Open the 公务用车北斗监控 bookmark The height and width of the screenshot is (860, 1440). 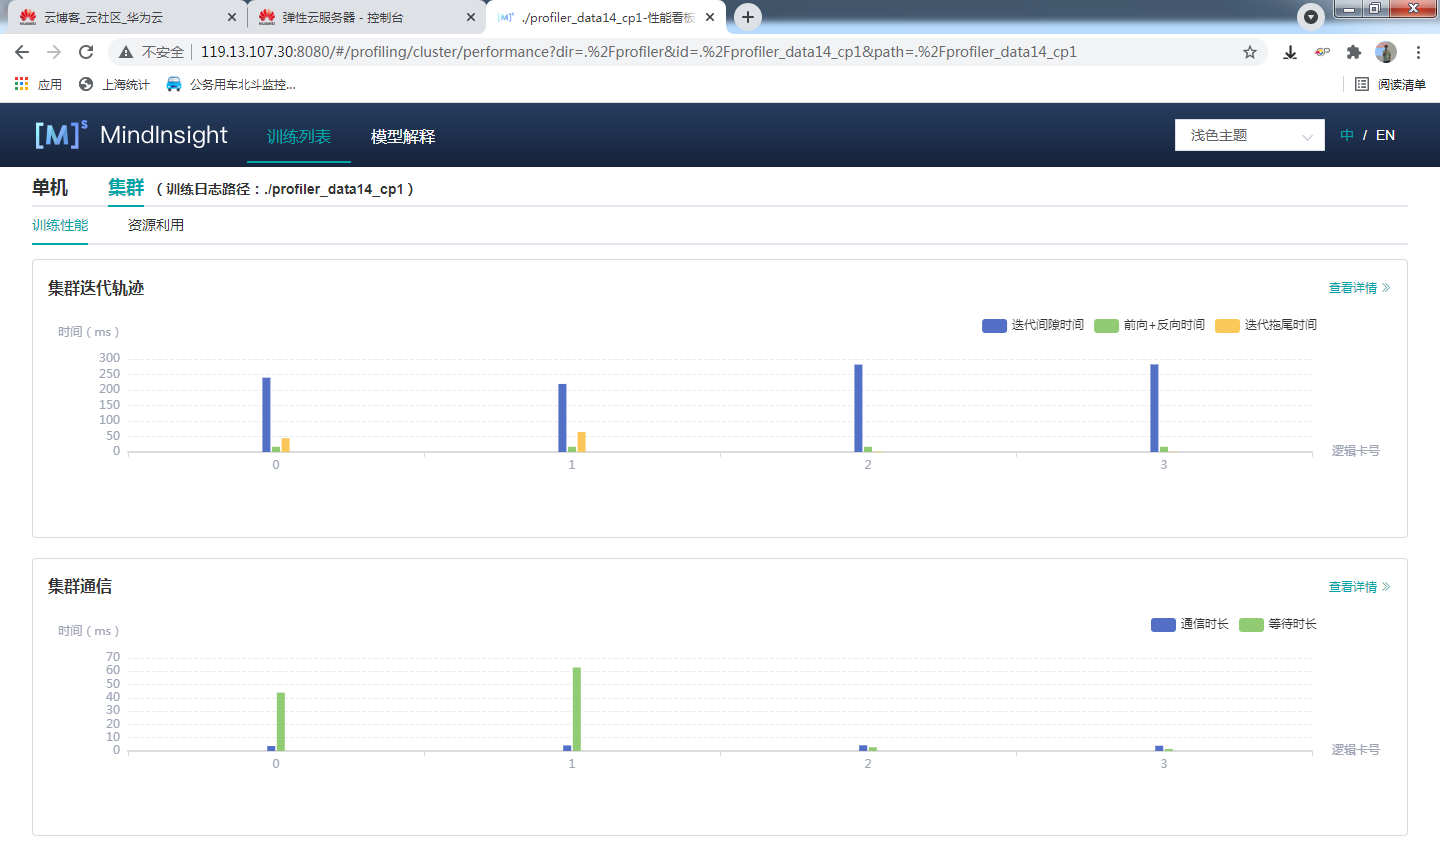tap(231, 84)
